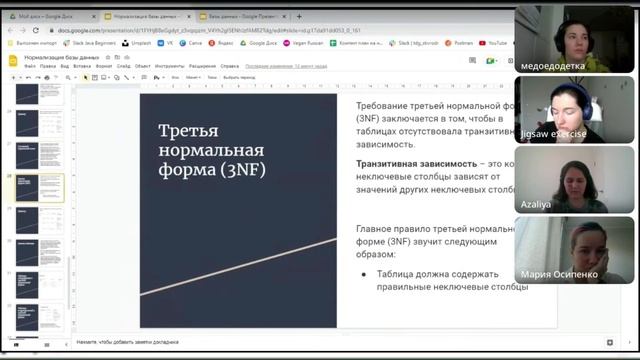Select the line tool
The width and height of the screenshot is (640, 360).
click(127, 77)
